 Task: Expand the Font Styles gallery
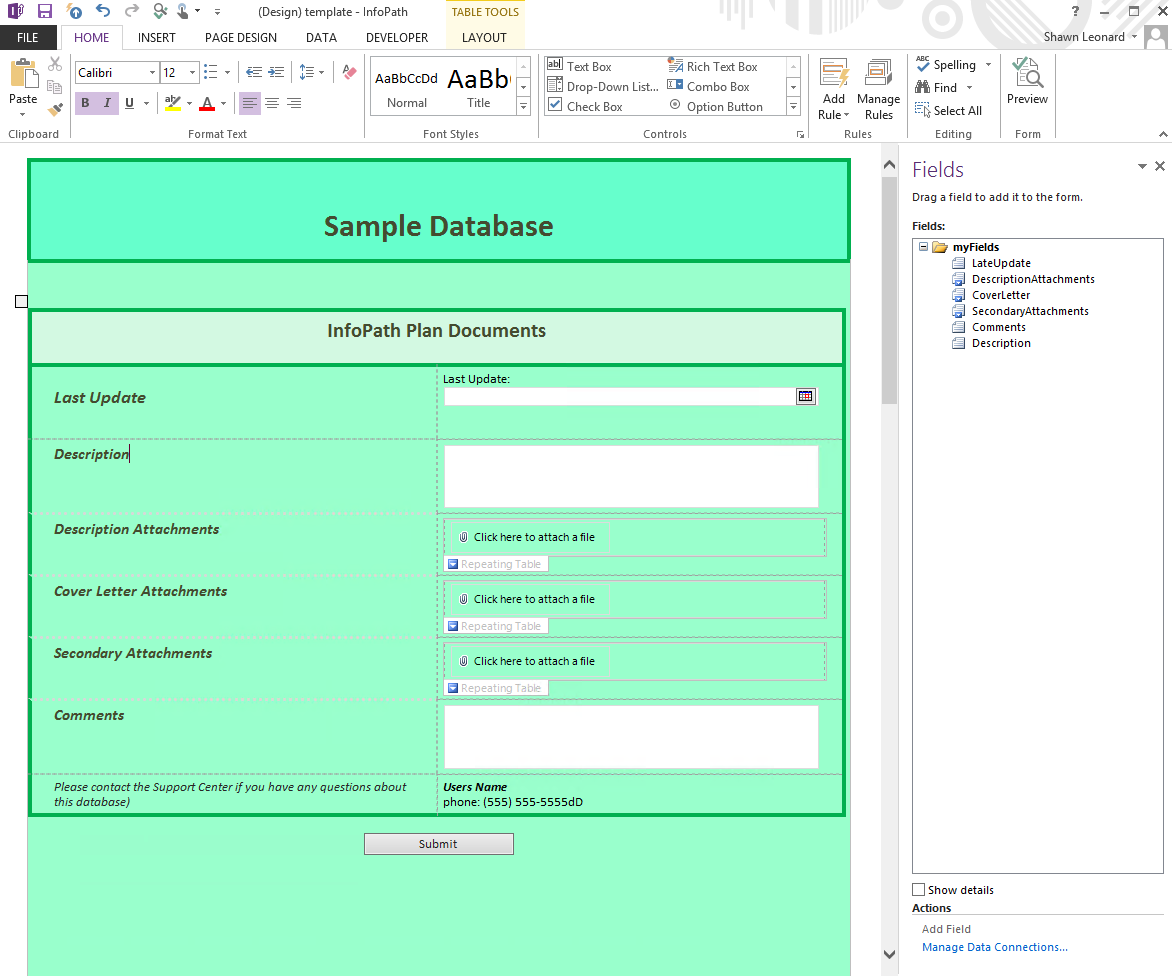pyautogui.click(x=524, y=107)
